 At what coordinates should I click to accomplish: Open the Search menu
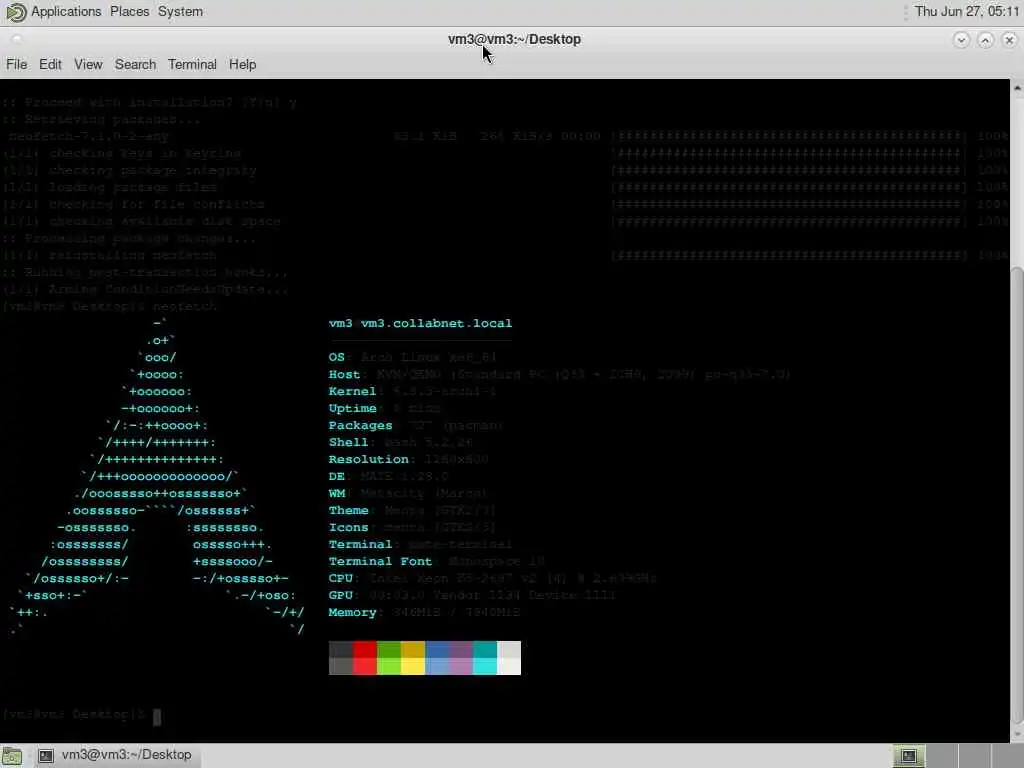click(x=135, y=64)
